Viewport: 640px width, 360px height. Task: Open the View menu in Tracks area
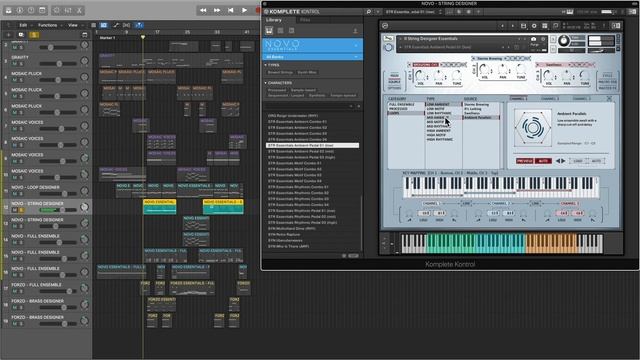click(x=73, y=25)
